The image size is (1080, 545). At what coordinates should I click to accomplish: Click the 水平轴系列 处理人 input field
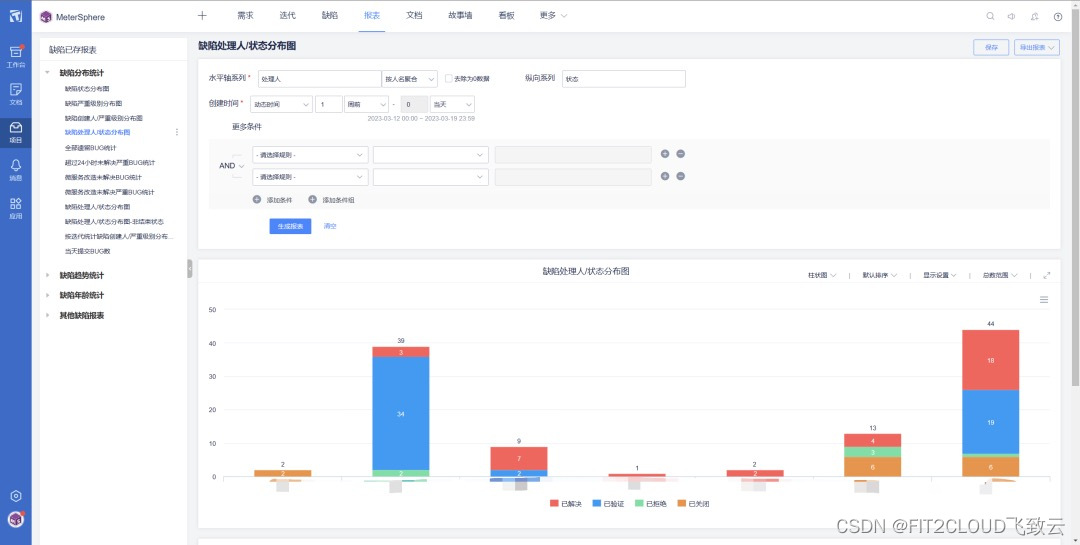tap(320, 79)
